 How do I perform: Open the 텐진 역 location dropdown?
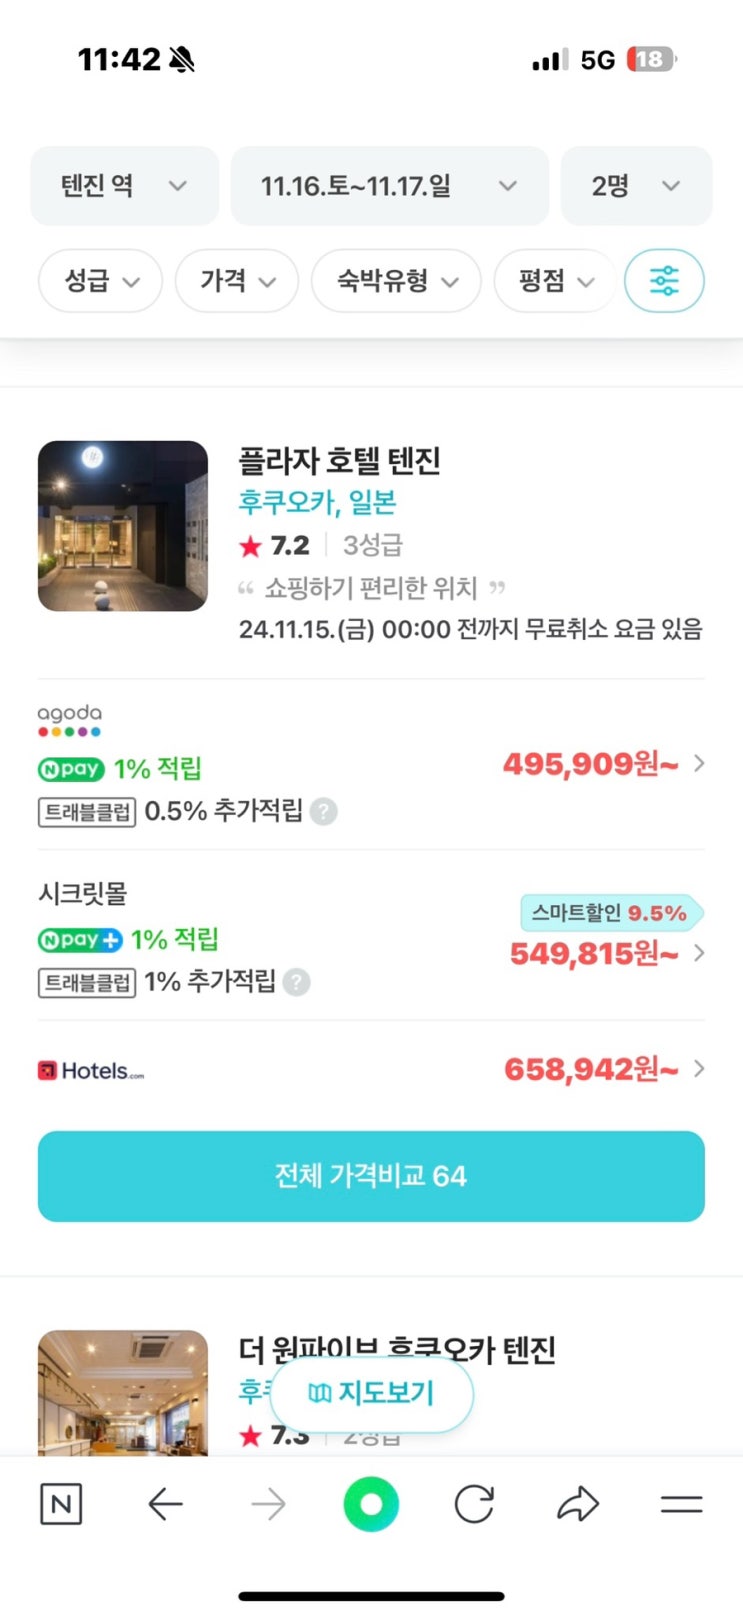coord(124,186)
